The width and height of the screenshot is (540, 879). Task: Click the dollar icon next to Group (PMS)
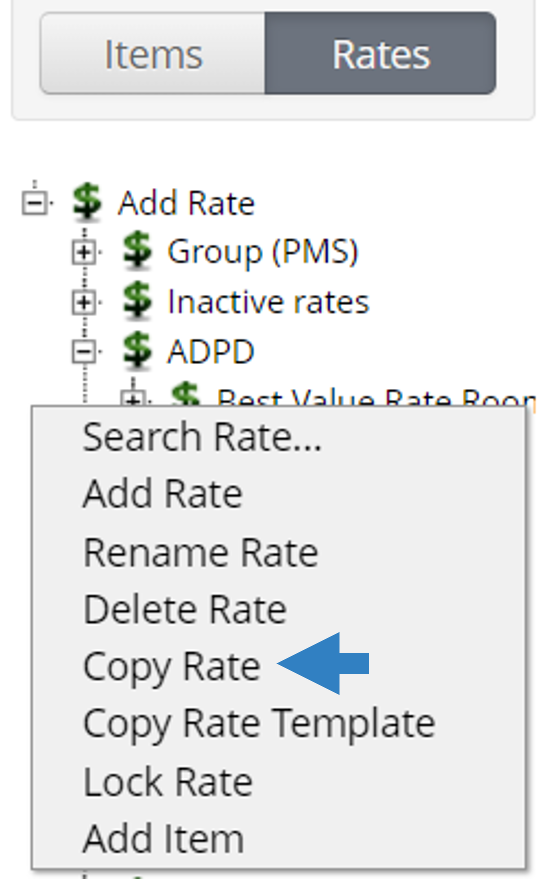pos(137,251)
